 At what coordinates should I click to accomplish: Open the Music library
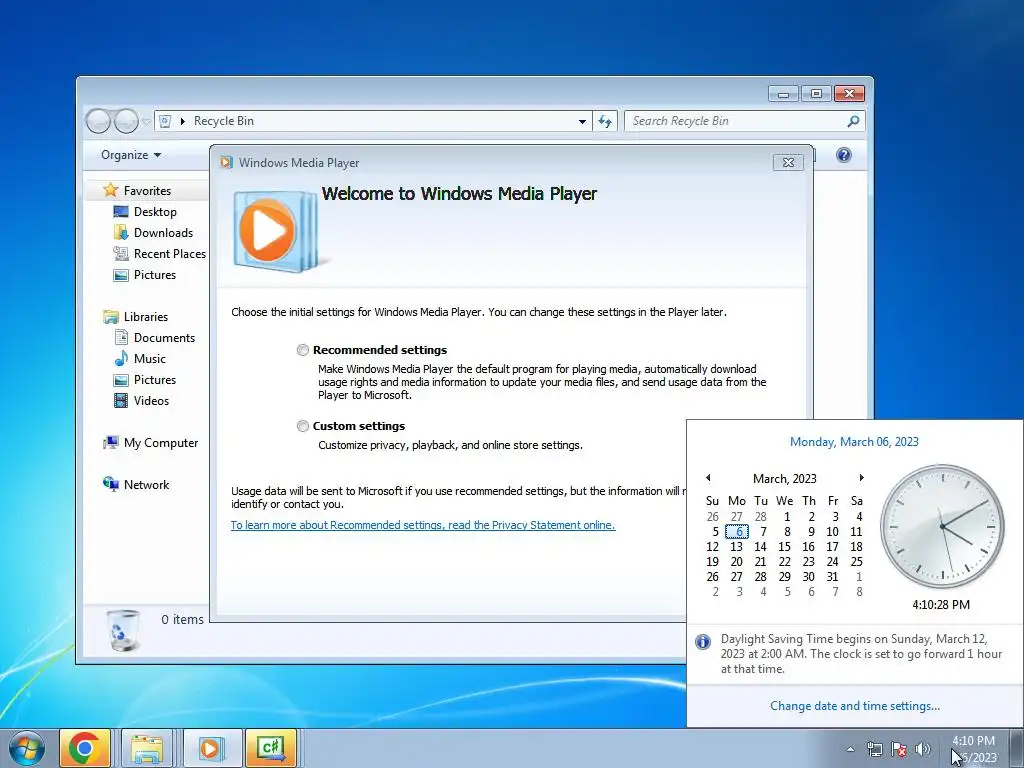pyautogui.click(x=150, y=359)
